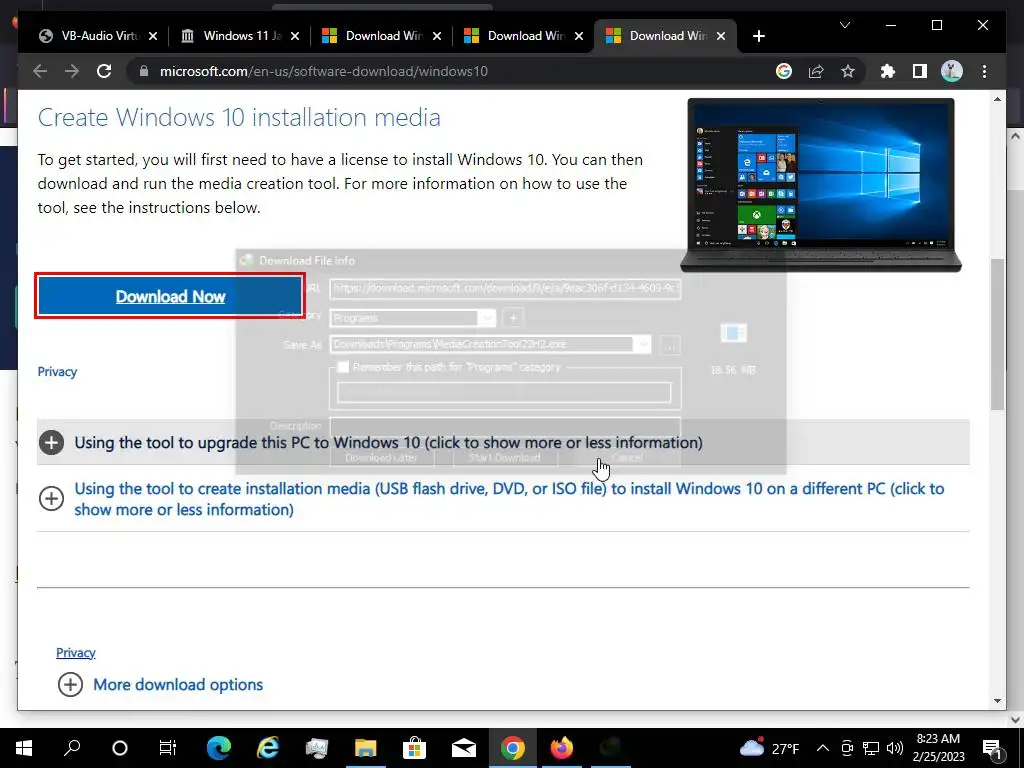
Task: Launch Internet Explorer from taskbar
Action: tap(268, 748)
